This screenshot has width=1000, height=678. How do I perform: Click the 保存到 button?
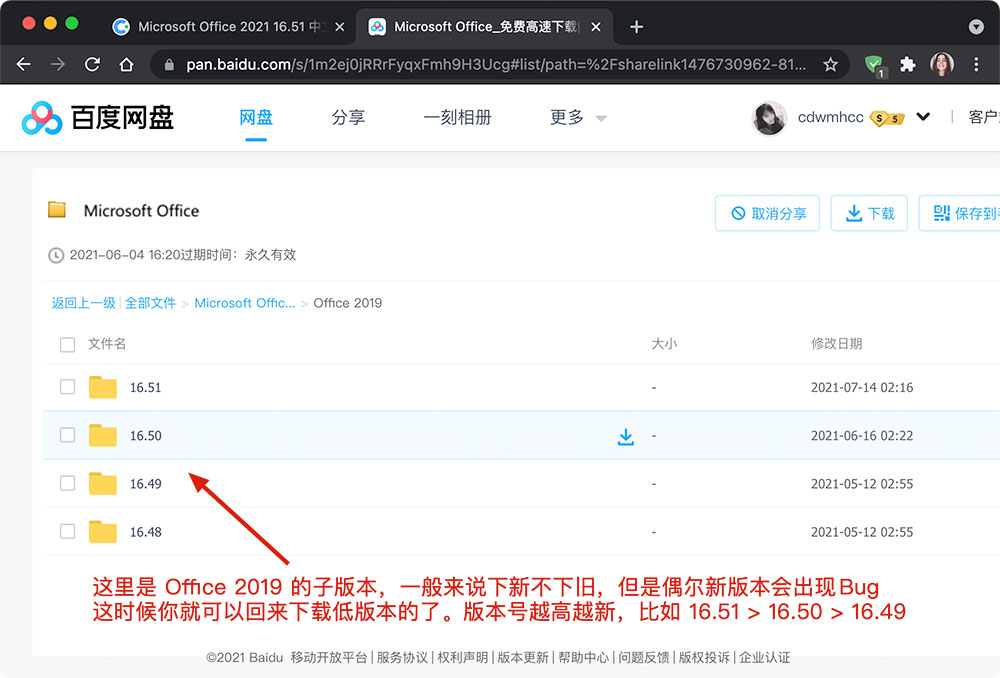click(959, 213)
